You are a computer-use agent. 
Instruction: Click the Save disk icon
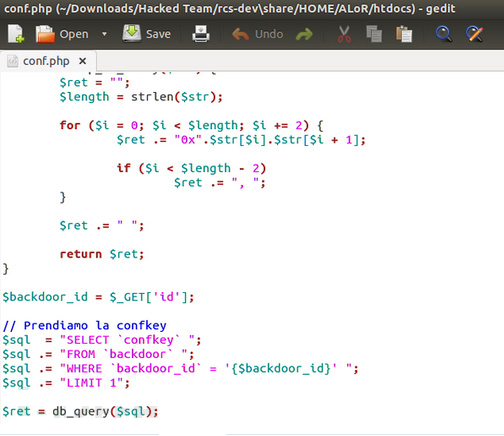point(132,33)
